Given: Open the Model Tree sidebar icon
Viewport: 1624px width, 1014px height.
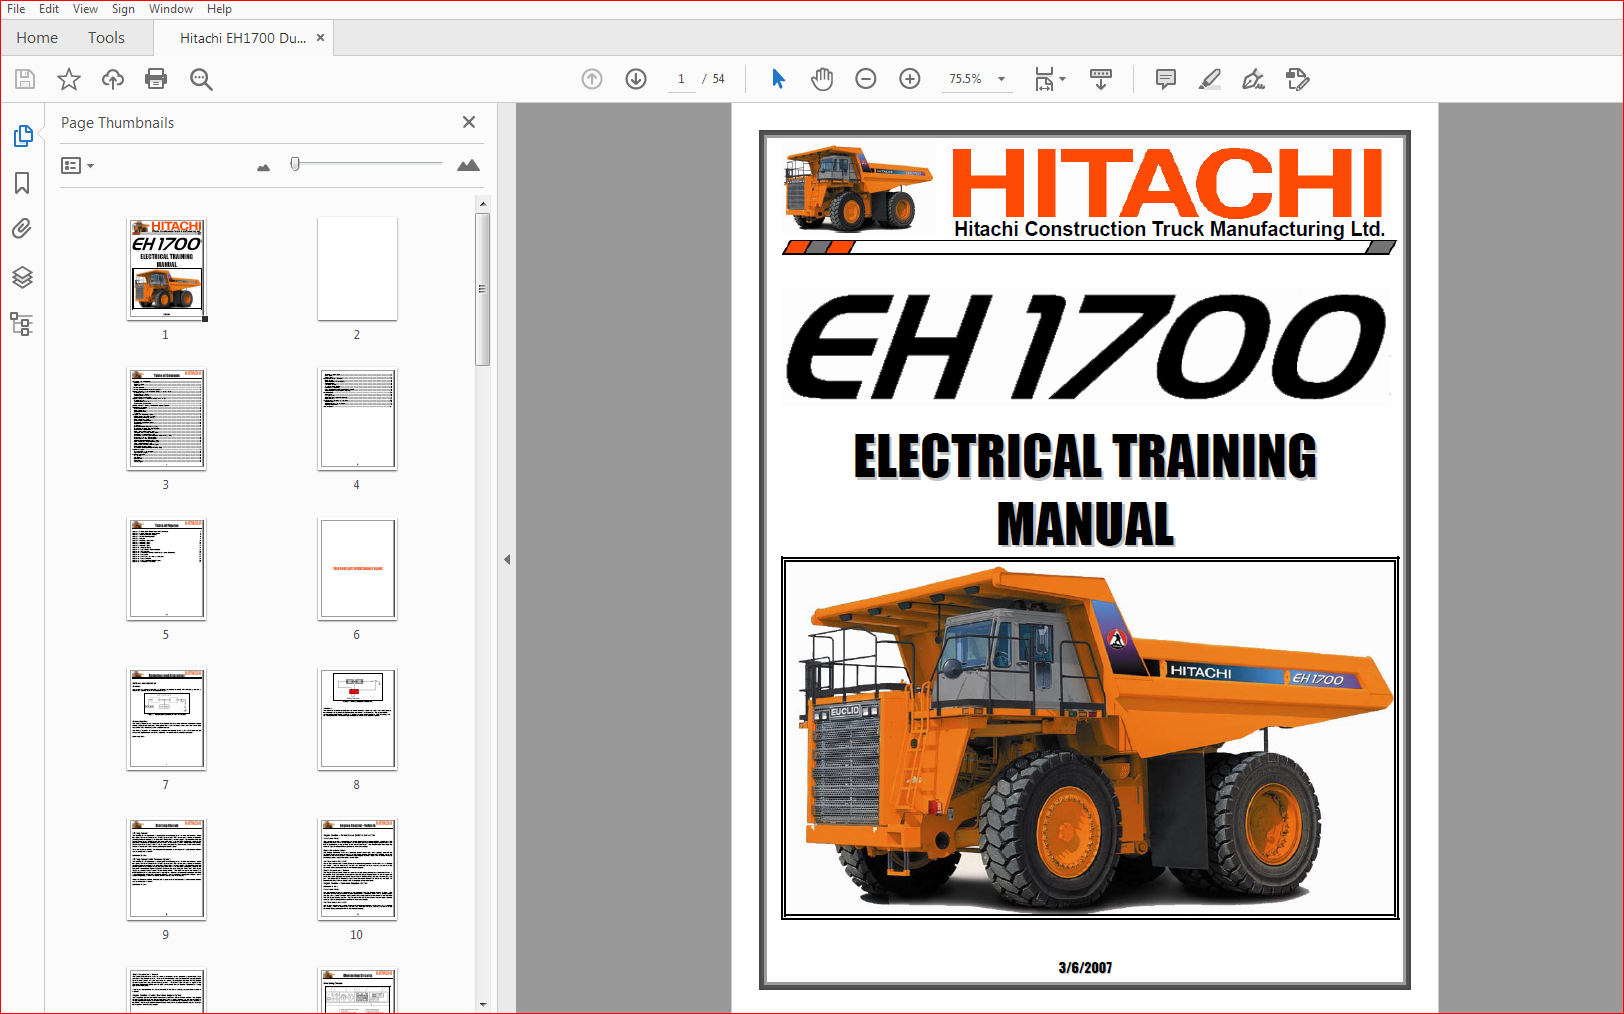Looking at the screenshot, I should pos(22,324).
